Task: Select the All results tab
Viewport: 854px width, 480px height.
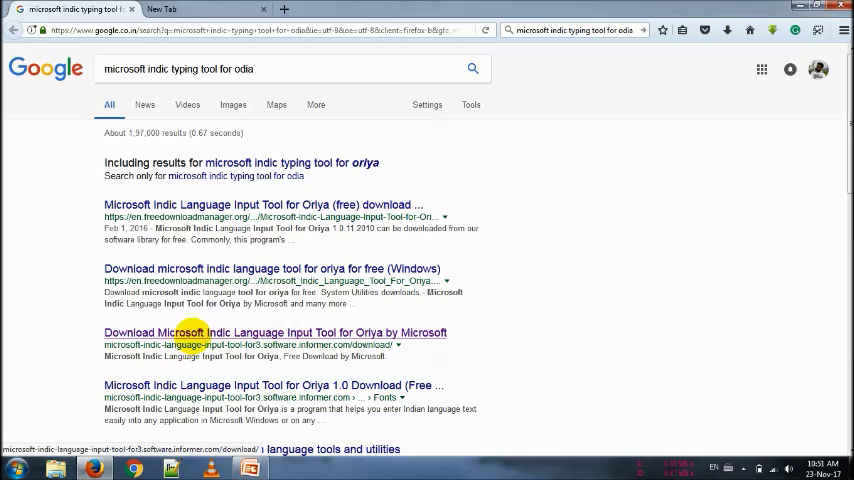Action: click(x=109, y=105)
